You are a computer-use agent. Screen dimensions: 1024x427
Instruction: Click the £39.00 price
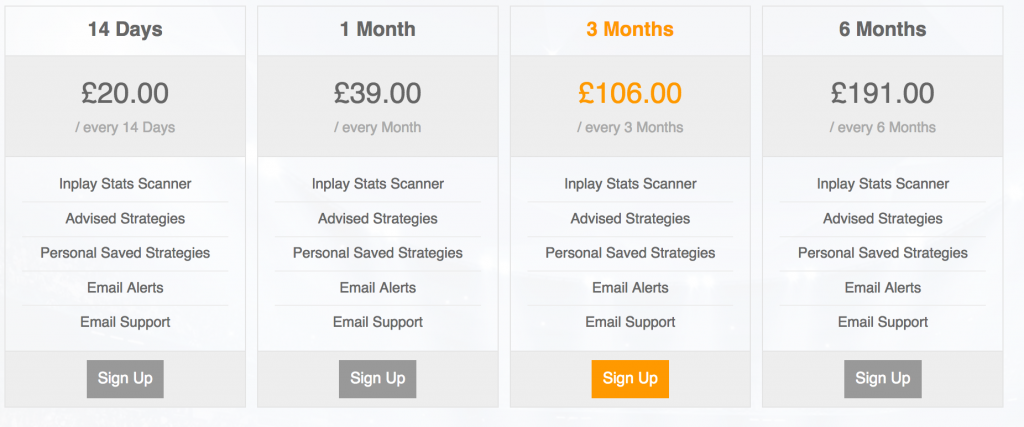click(x=377, y=93)
